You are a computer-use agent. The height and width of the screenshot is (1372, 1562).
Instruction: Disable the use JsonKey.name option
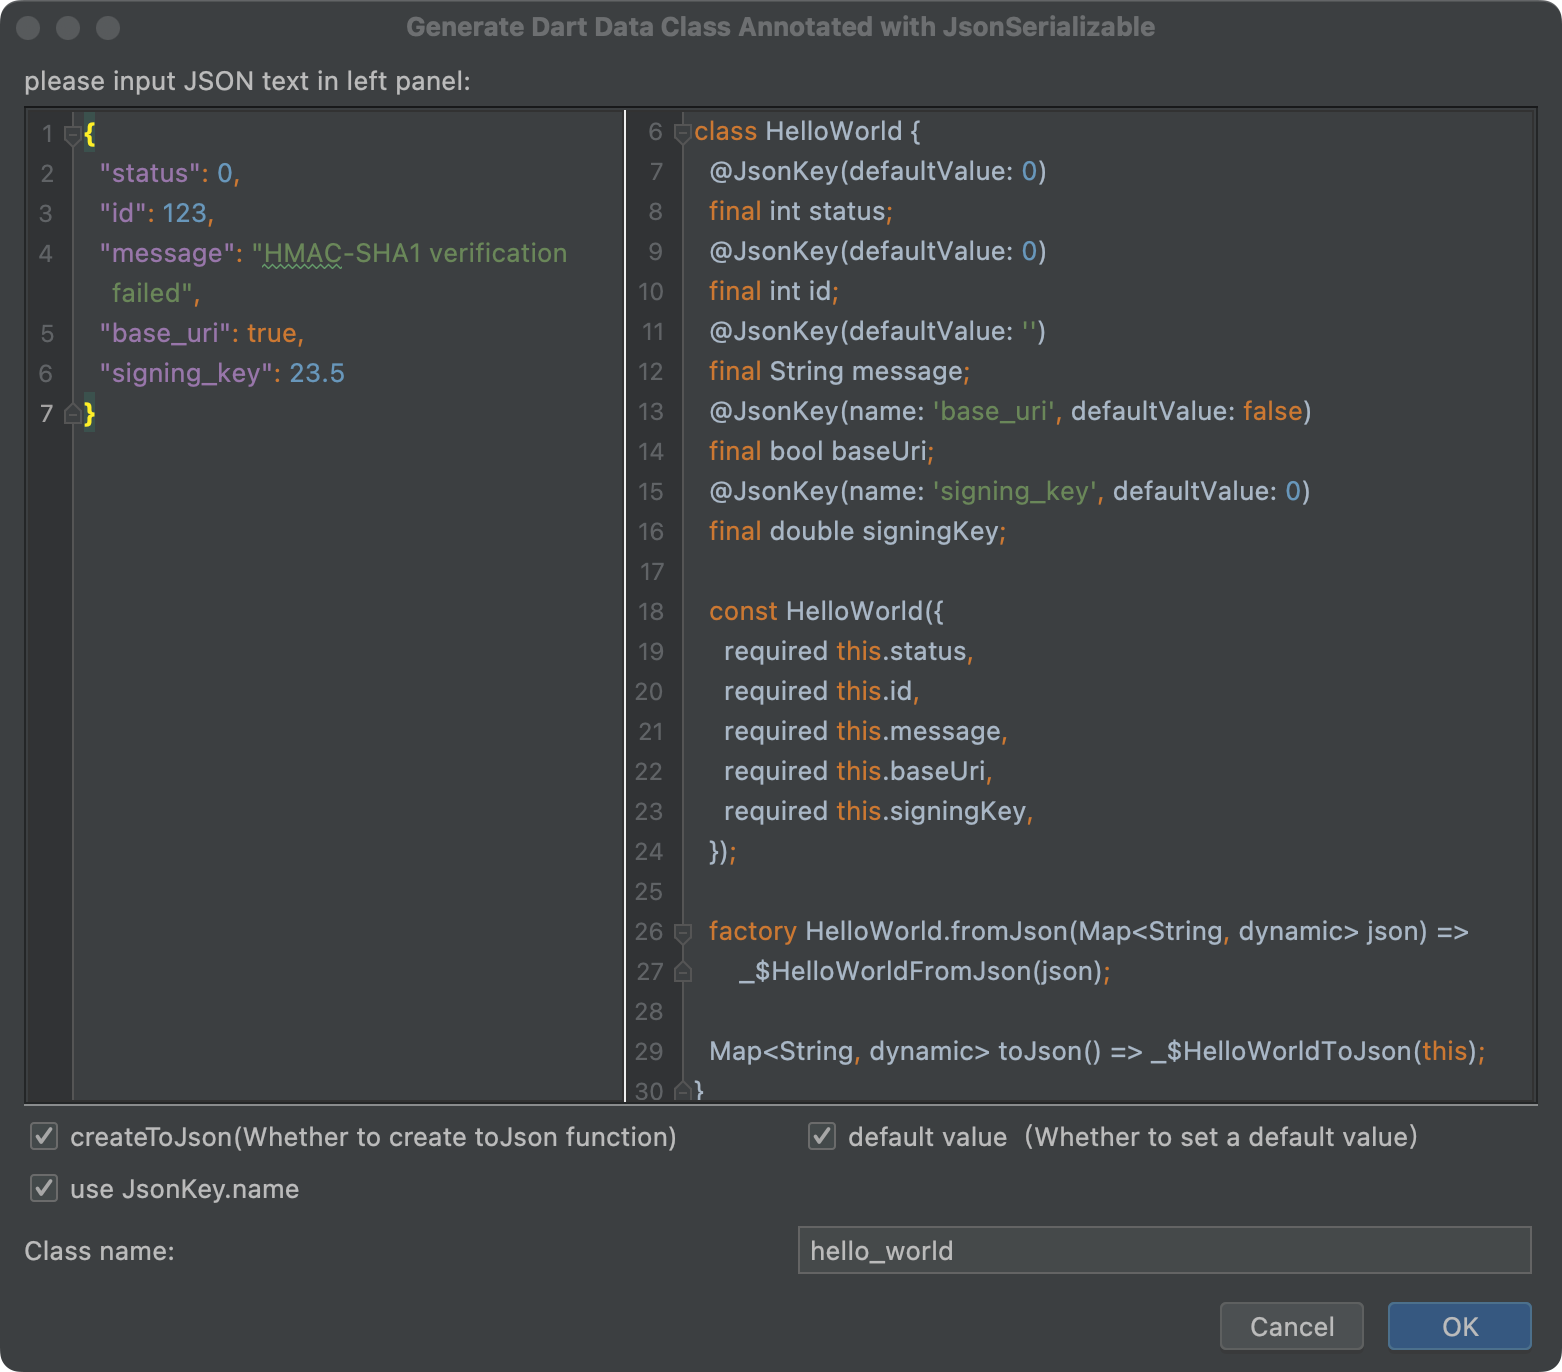click(x=44, y=1188)
